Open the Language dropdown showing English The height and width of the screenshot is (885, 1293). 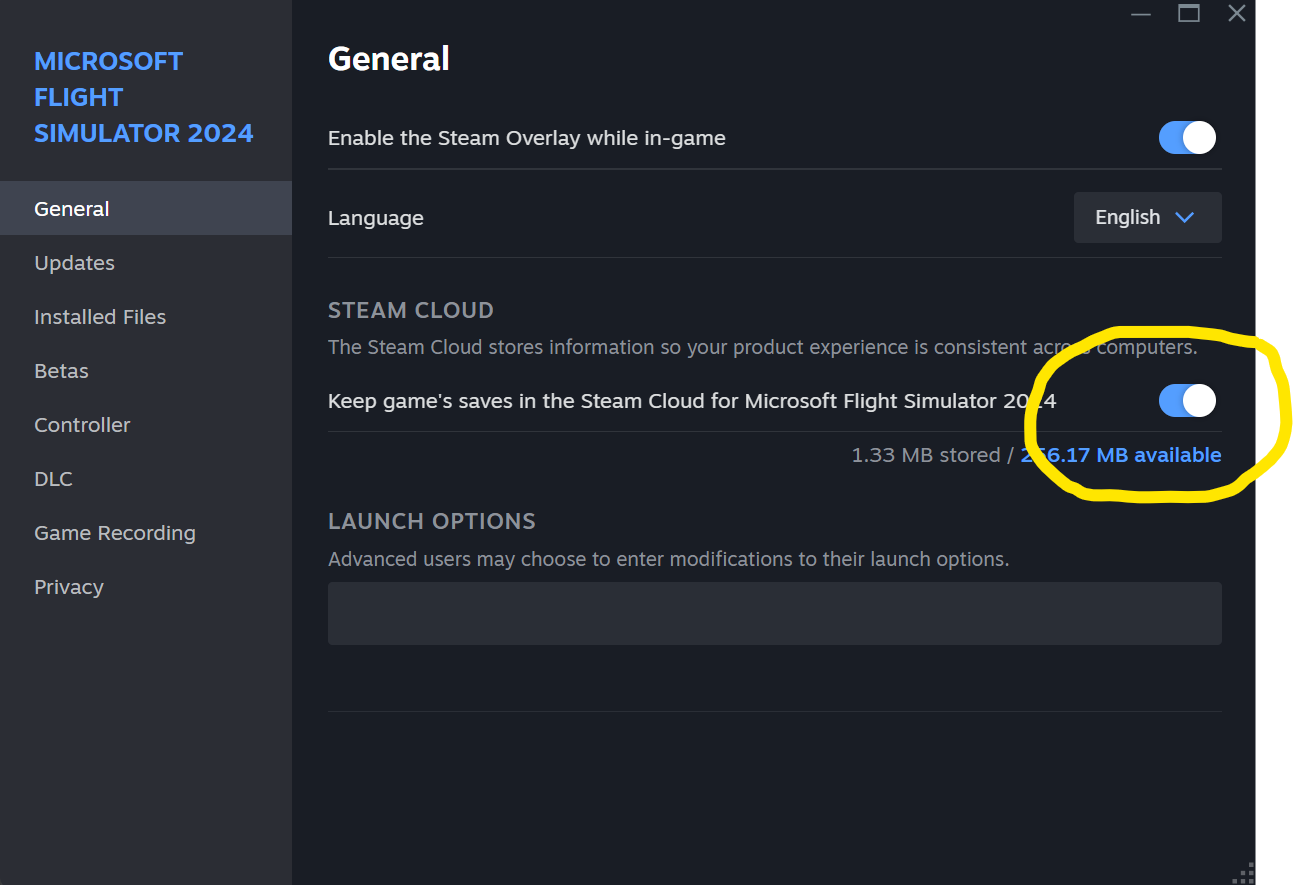click(x=1147, y=218)
